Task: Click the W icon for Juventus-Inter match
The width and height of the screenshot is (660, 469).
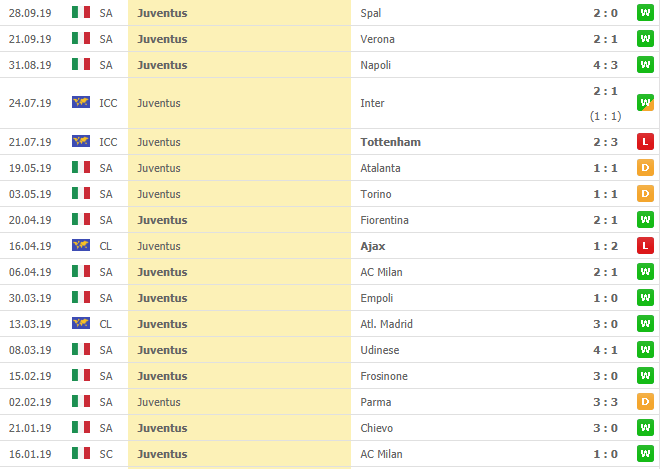Action: coord(645,103)
